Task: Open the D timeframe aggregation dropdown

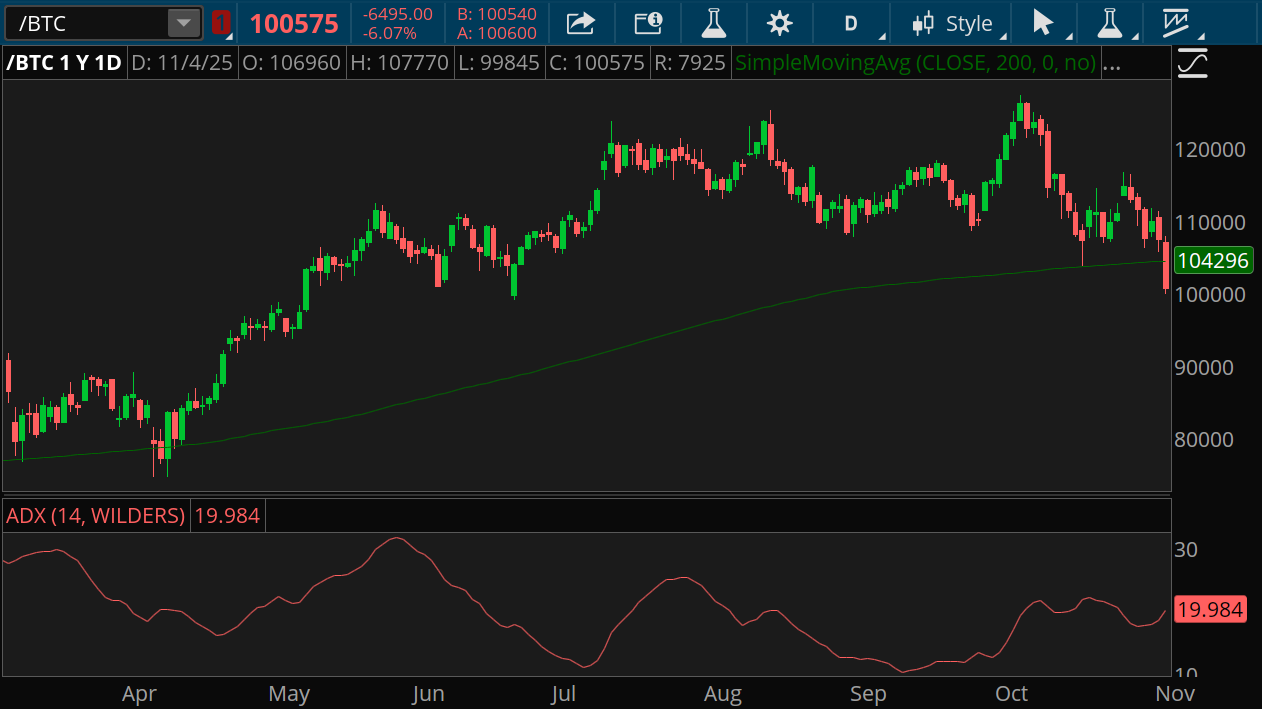Action: tap(851, 23)
